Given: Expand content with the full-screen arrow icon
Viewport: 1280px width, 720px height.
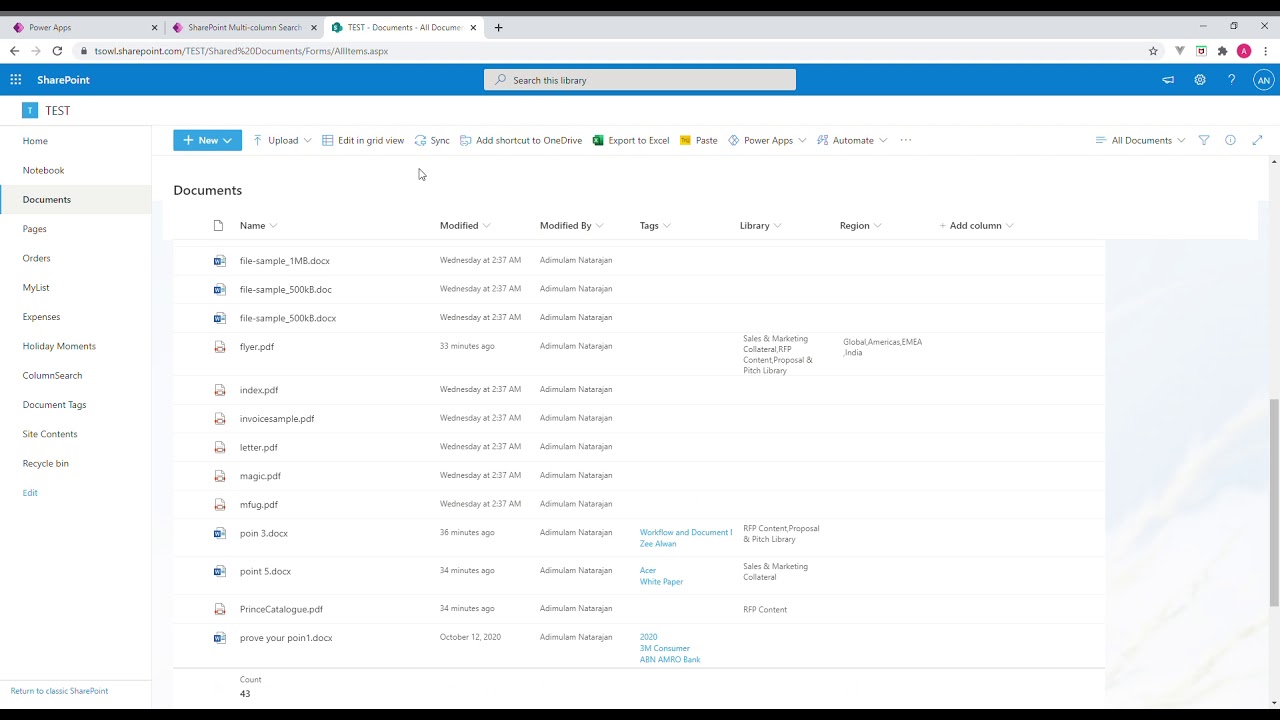Looking at the screenshot, I should click(x=1258, y=140).
